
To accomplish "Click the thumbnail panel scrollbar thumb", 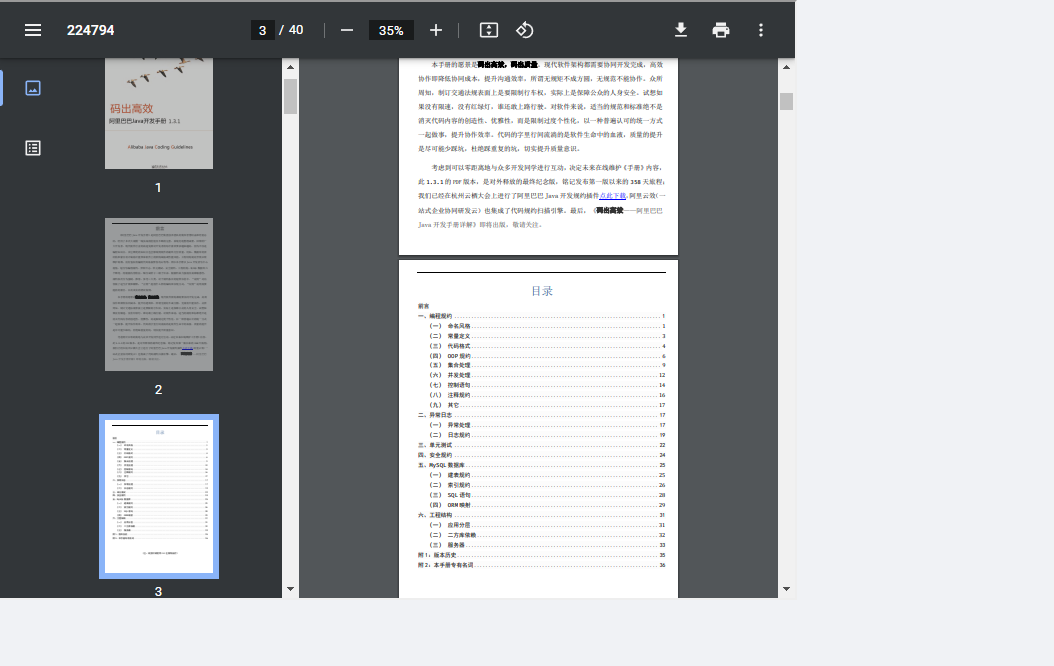I will point(290,97).
